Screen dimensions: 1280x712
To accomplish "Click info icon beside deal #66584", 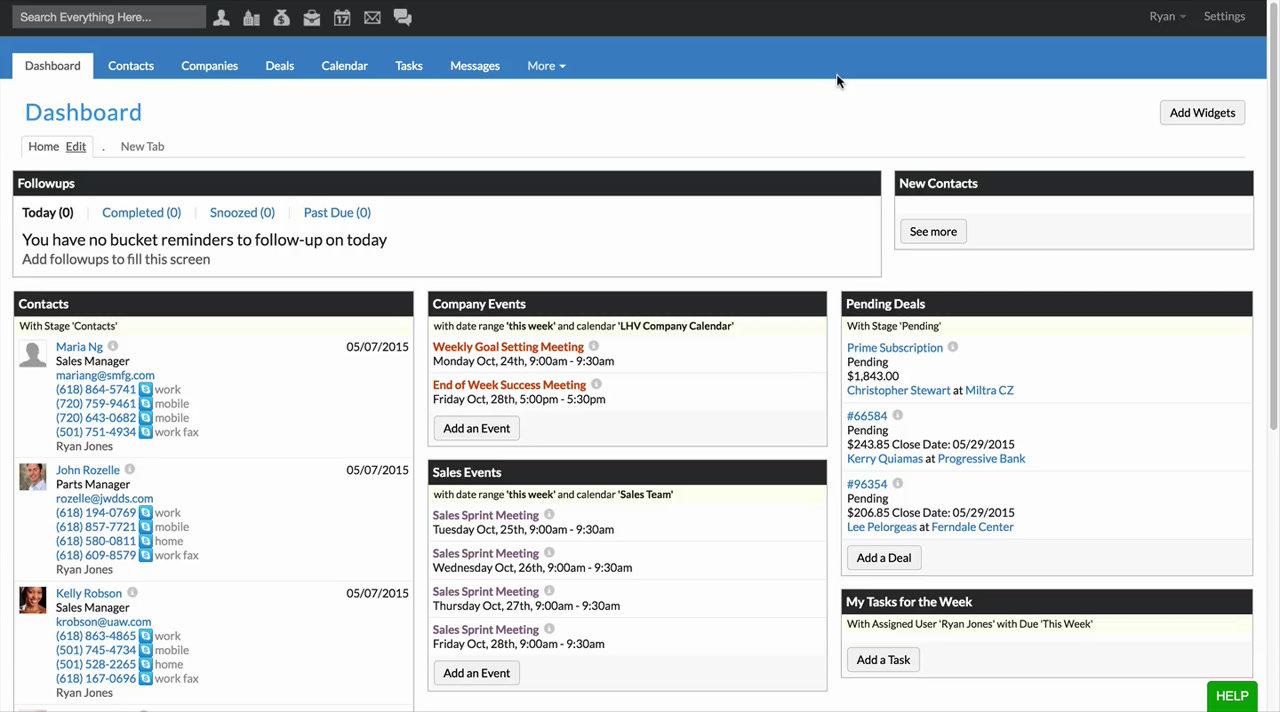I will (898, 415).
